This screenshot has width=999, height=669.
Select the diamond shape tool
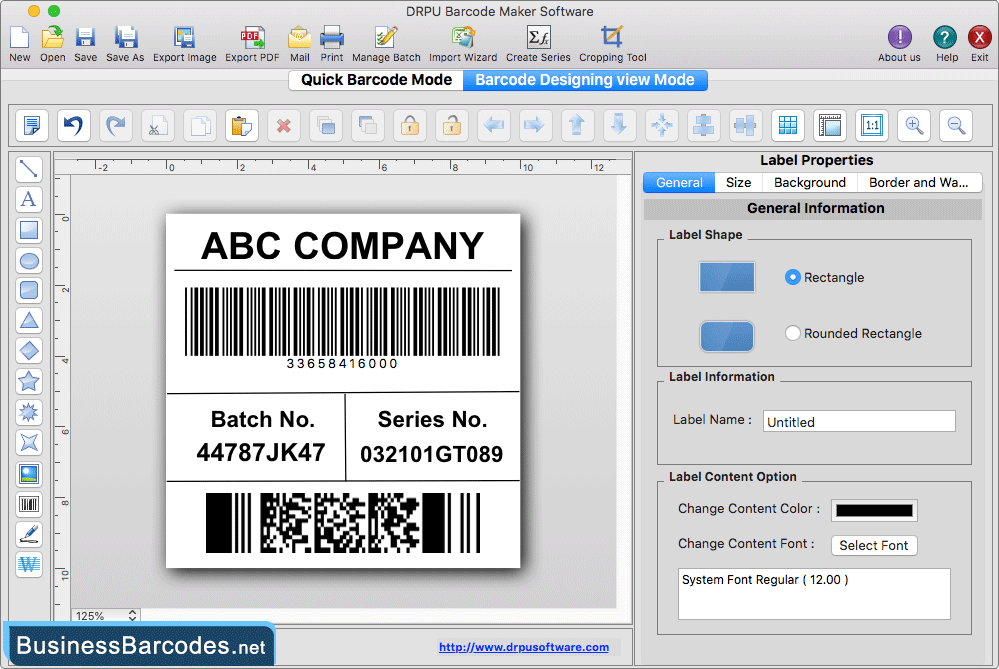[29, 351]
